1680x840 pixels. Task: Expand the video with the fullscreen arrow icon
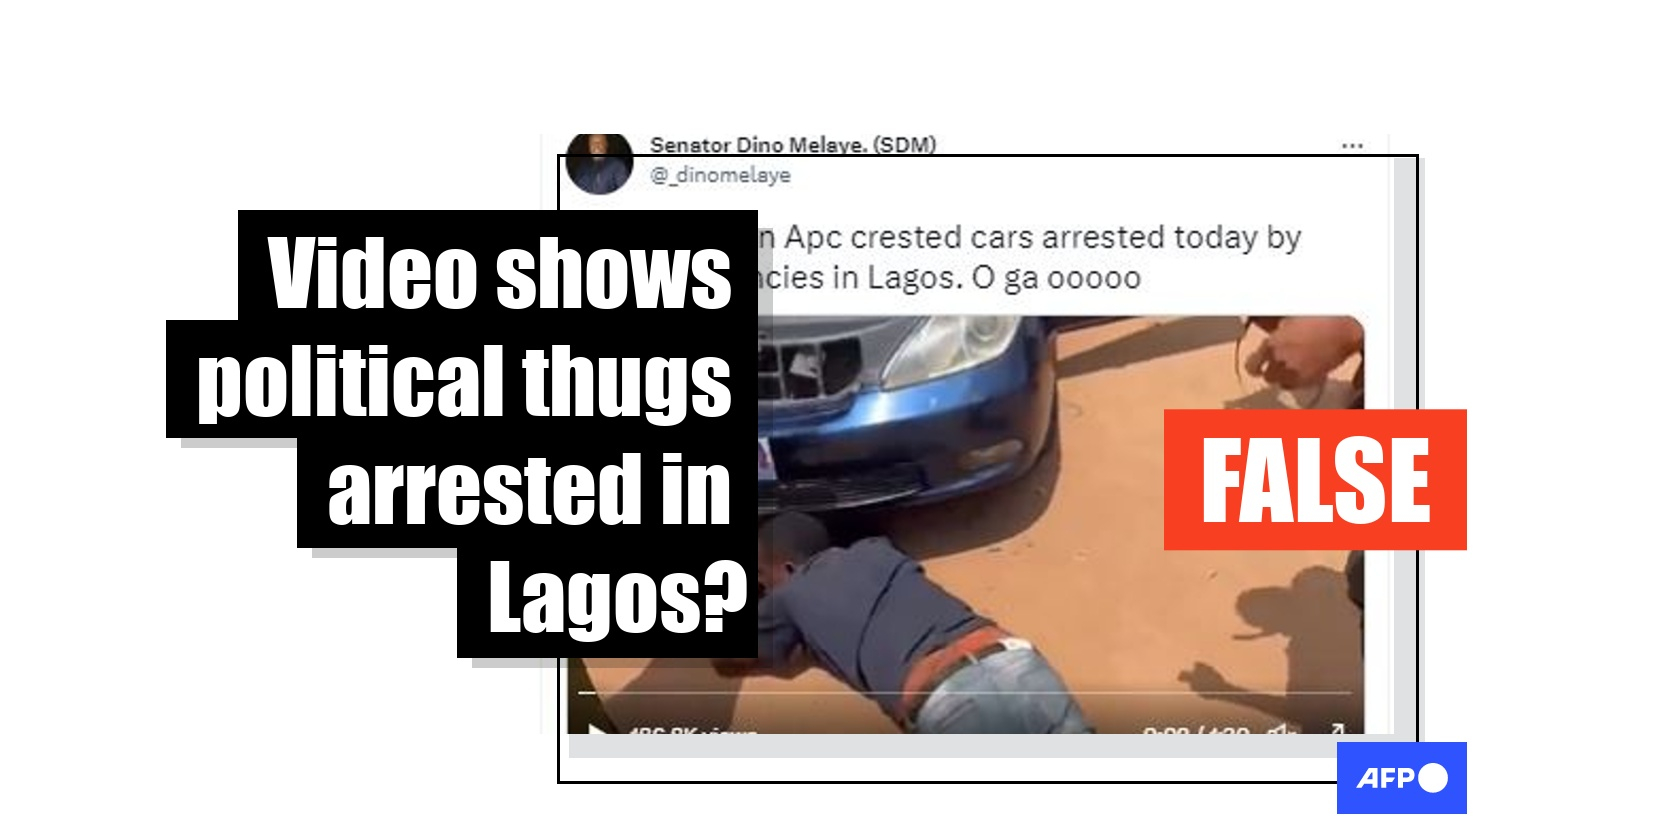(1336, 729)
